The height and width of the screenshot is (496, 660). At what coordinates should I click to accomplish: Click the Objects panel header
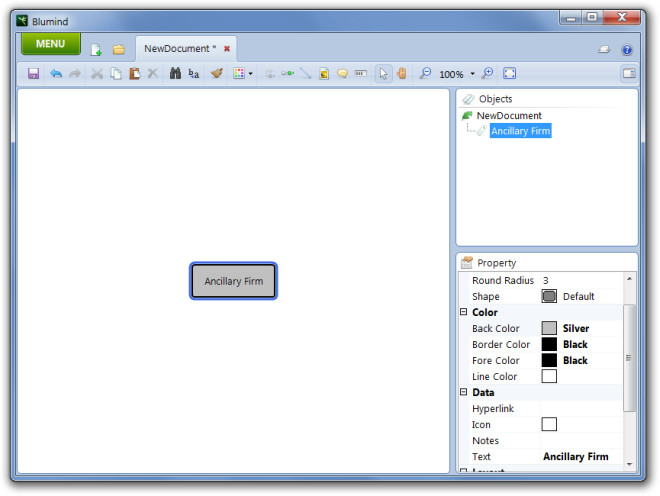(547, 99)
